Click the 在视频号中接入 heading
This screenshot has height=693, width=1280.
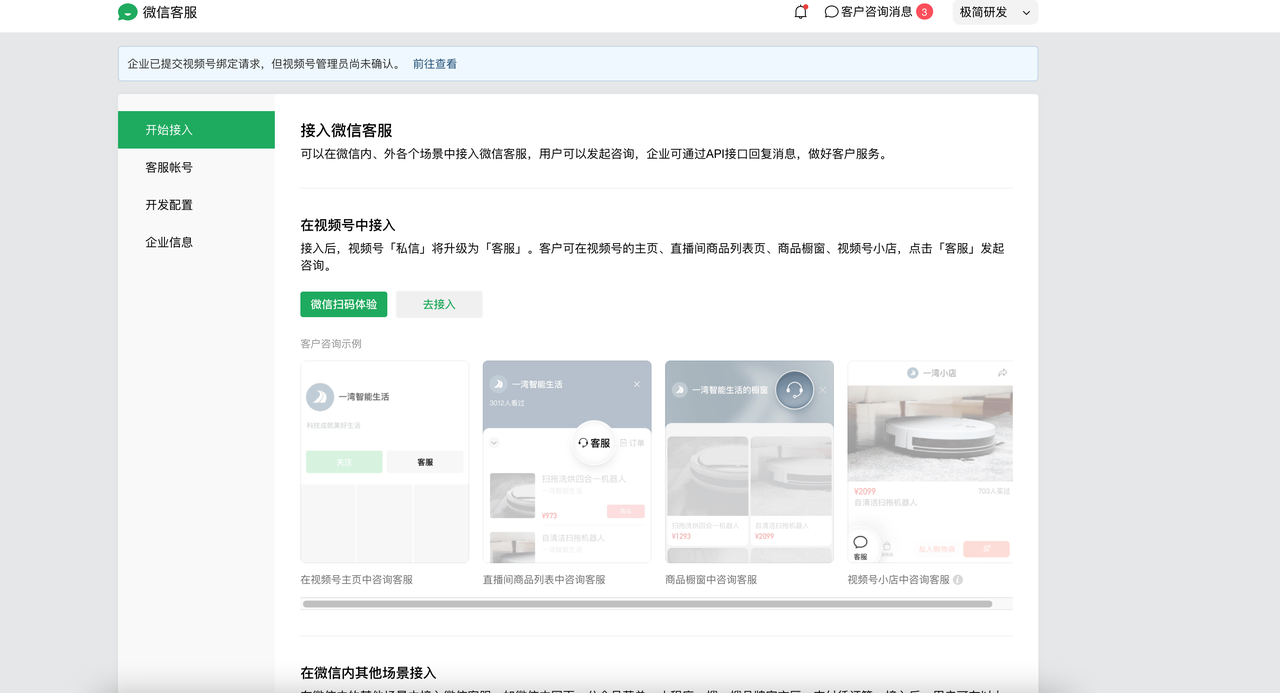click(348, 225)
